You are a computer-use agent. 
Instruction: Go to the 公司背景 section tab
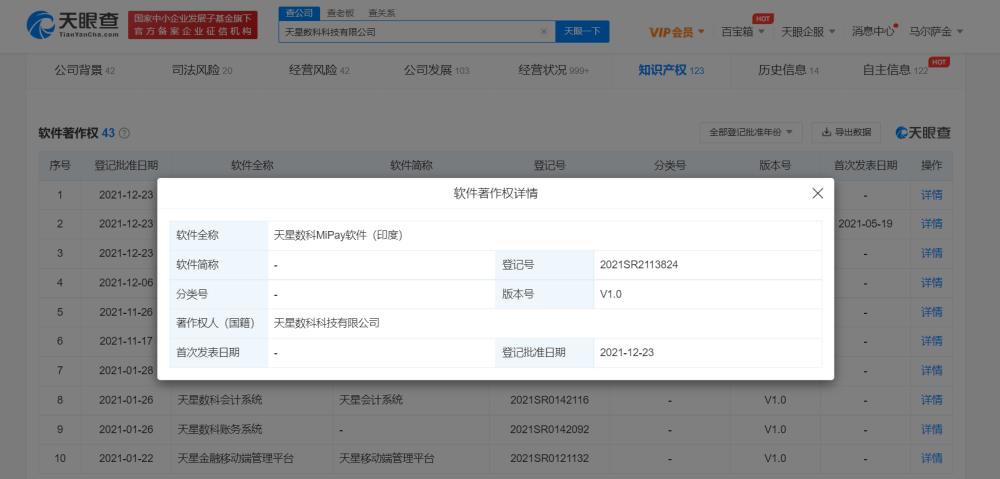coord(84,70)
